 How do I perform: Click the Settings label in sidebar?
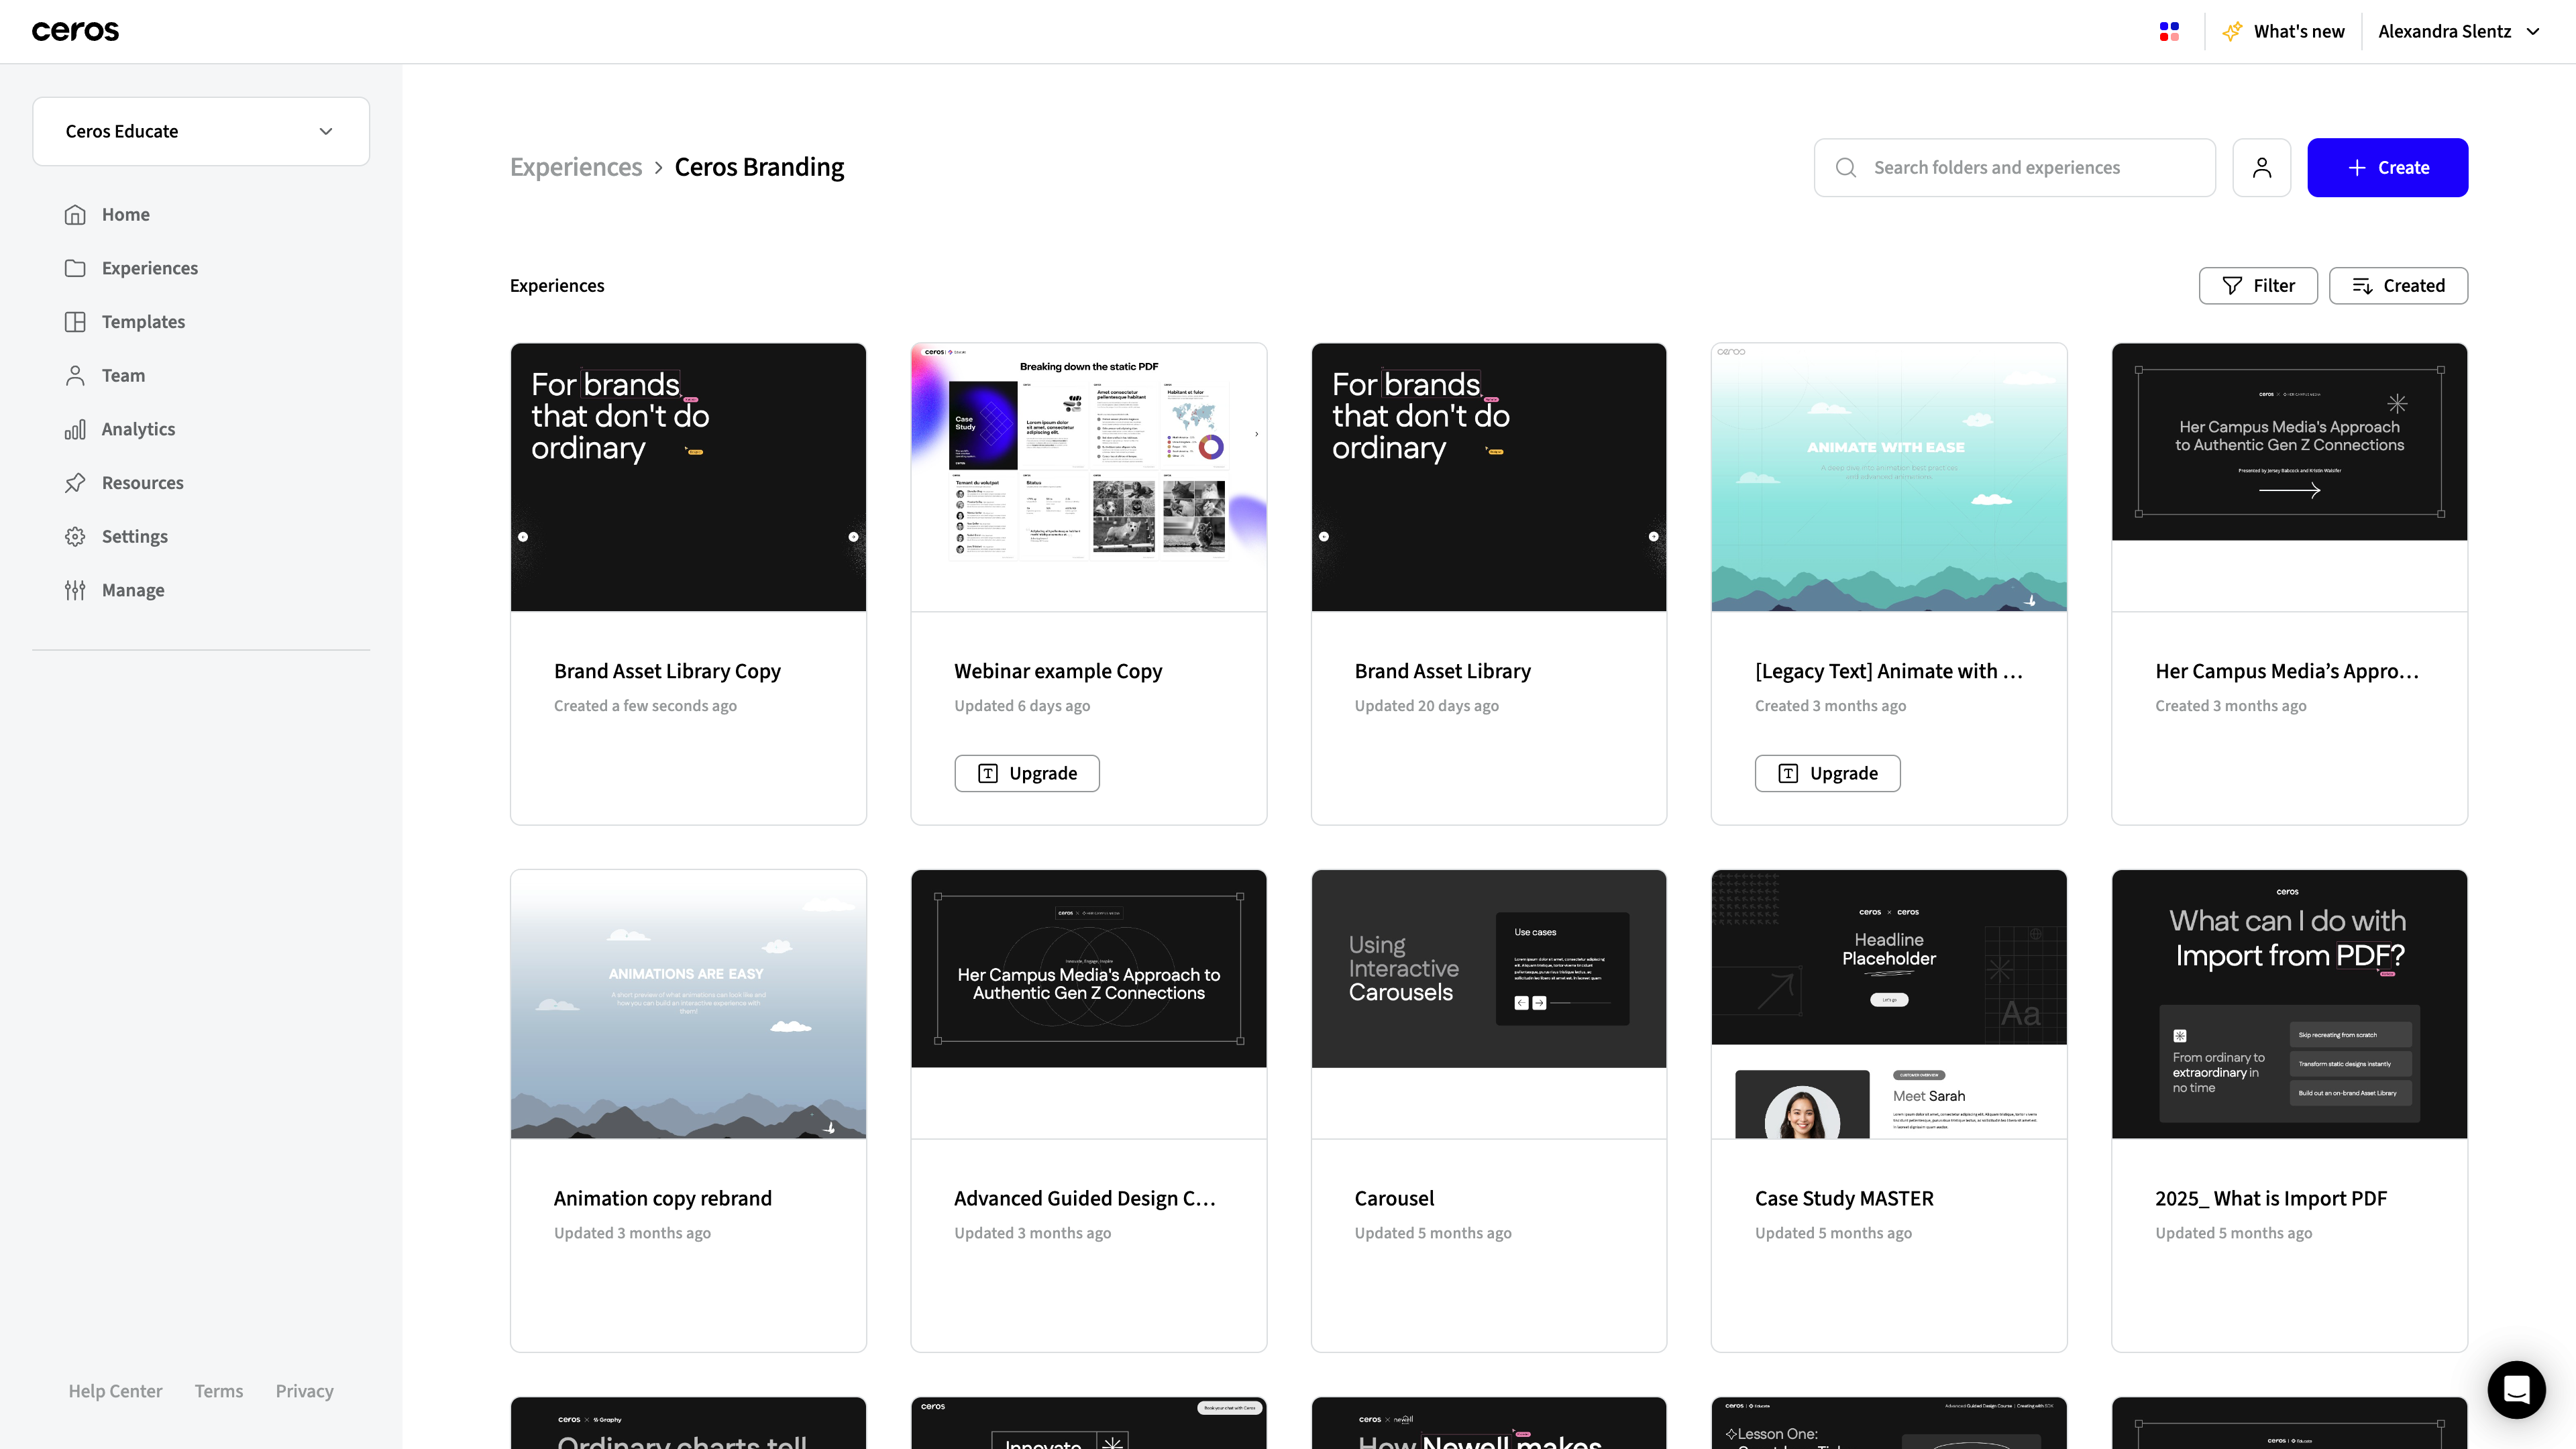[x=135, y=536]
